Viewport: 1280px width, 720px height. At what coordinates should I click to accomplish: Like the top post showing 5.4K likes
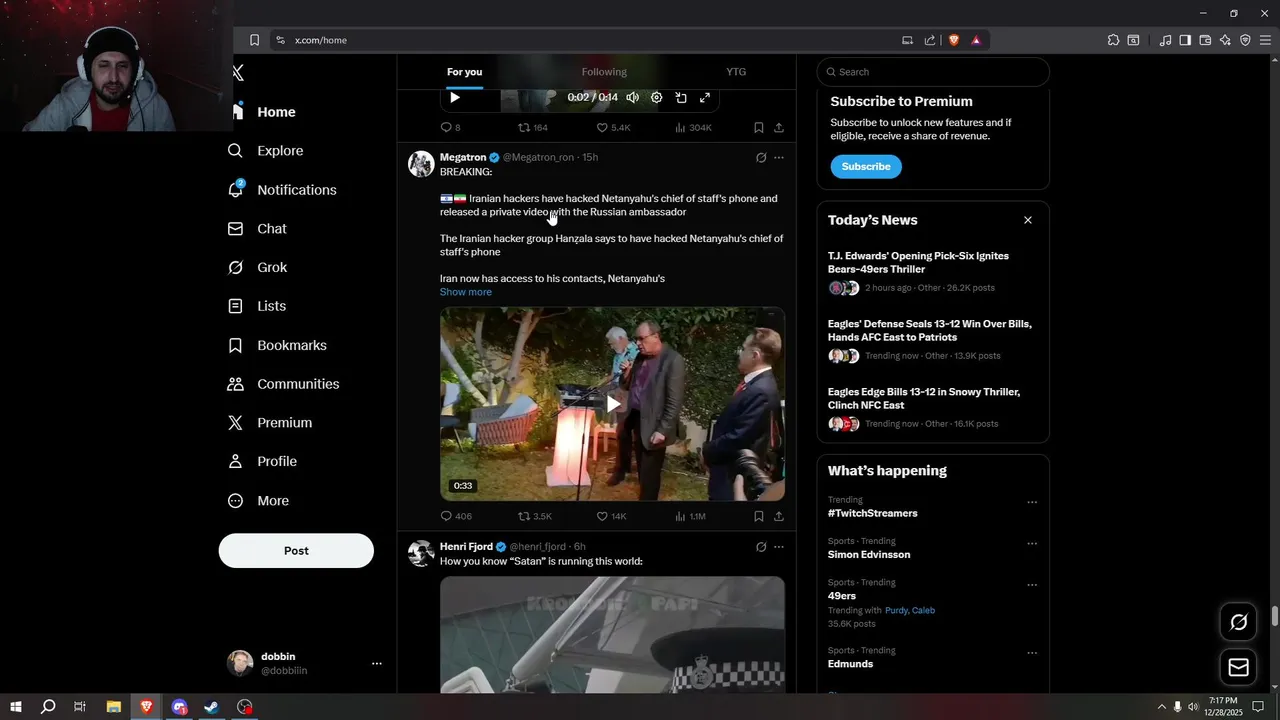(x=613, y=127)
